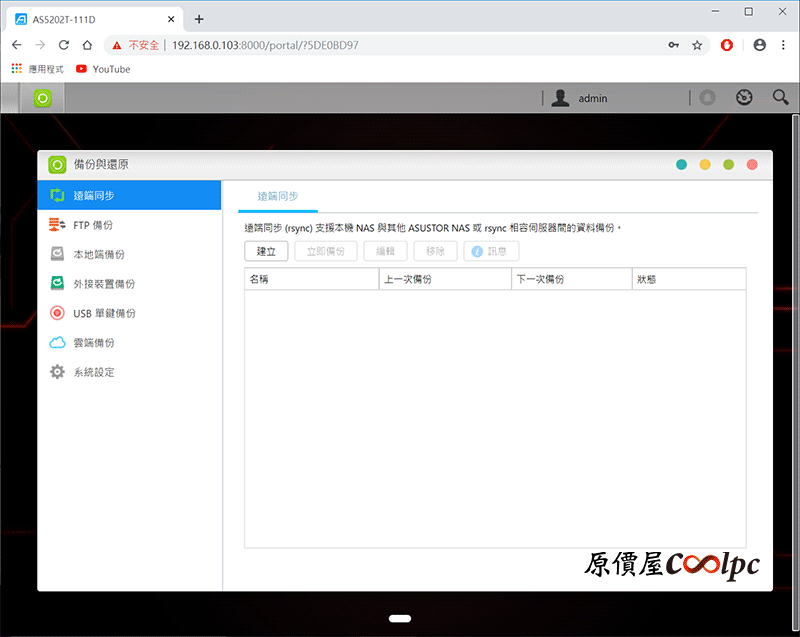Open 系統設定 (system settings) gear item
The width and height of the screenshot is (800, 637).
pyautogui.click(x=129, y=372)
